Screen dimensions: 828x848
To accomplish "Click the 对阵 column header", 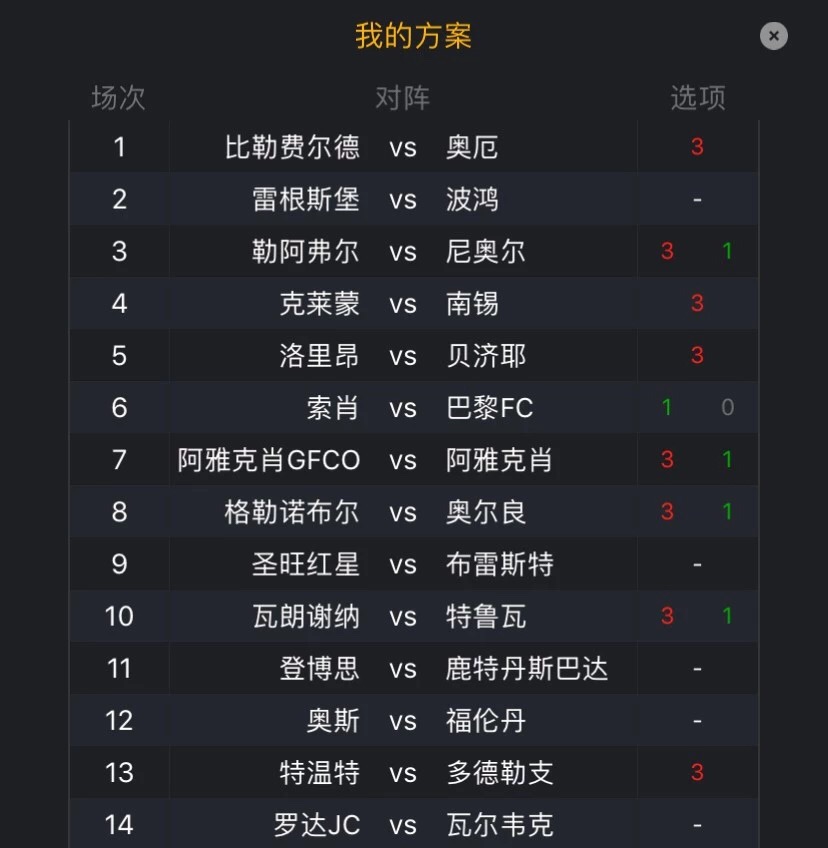I will (x=402, y=98).
